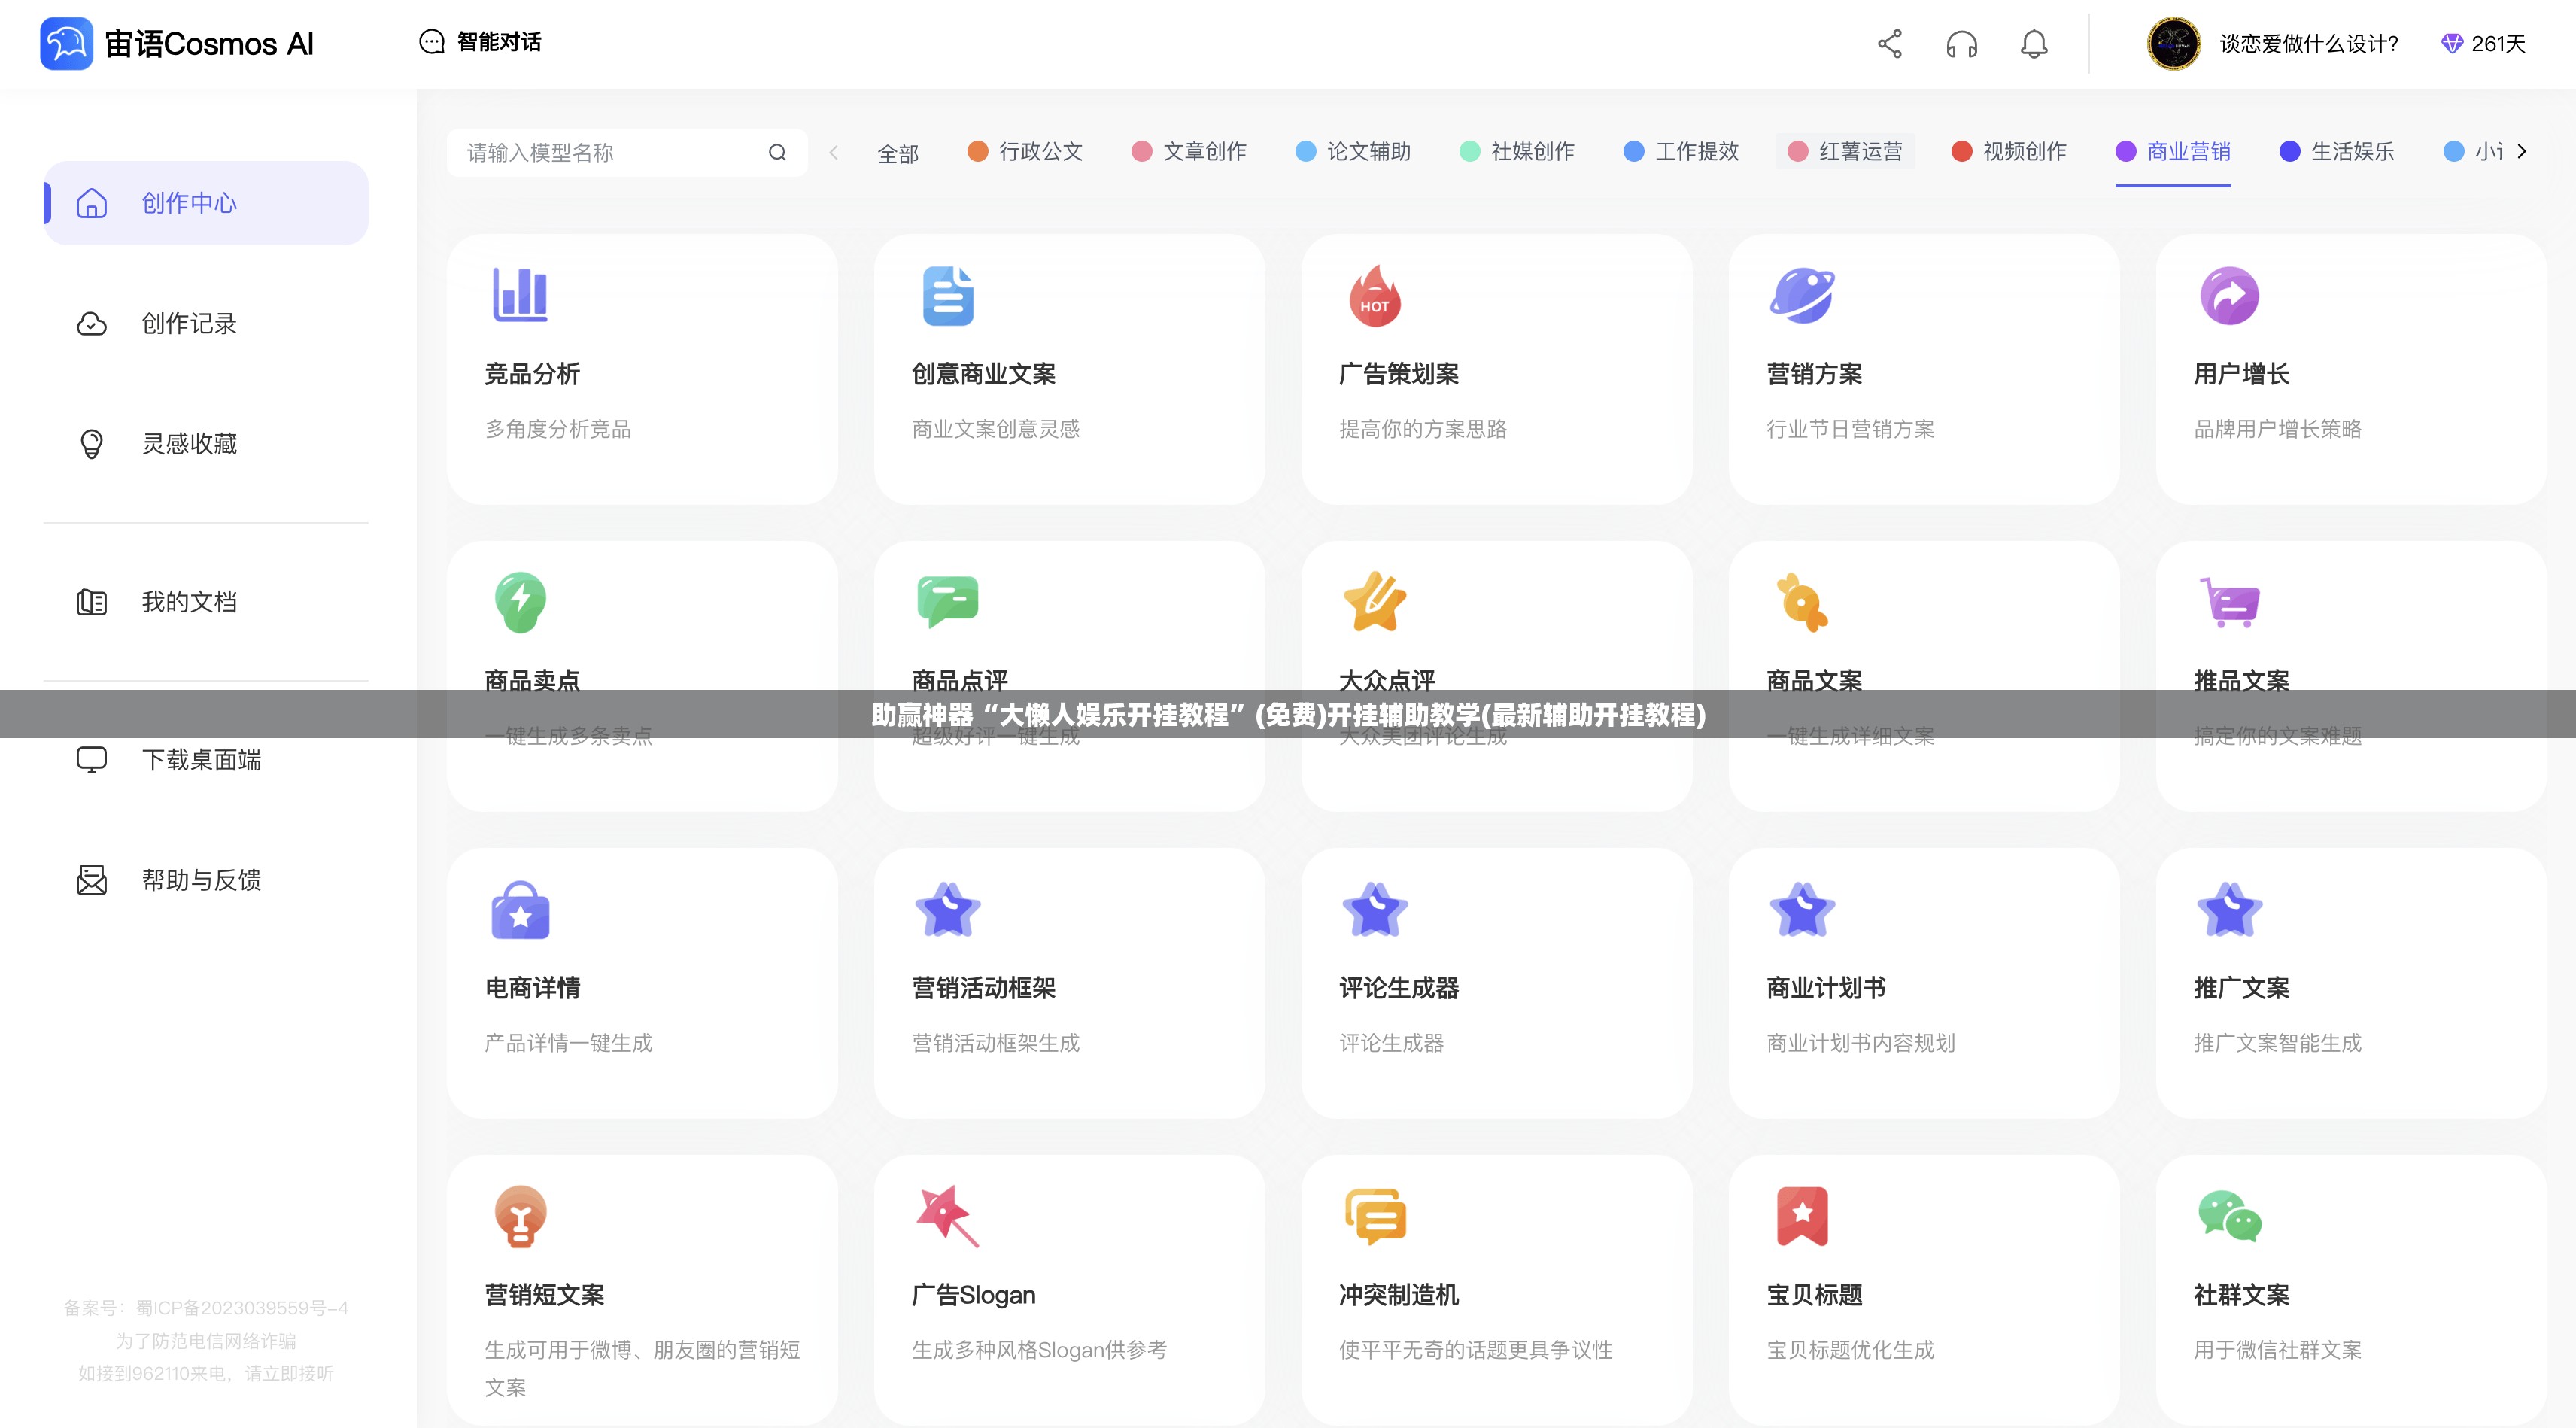Open 帮助与反馈 in the sidebar

pos(206,880)
